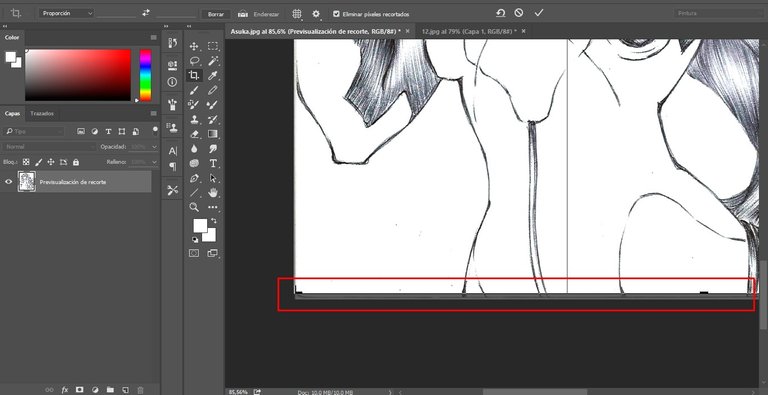Select the Color panel tab
768x395 pixels.
pyautogui.click(x=12, y=37)
